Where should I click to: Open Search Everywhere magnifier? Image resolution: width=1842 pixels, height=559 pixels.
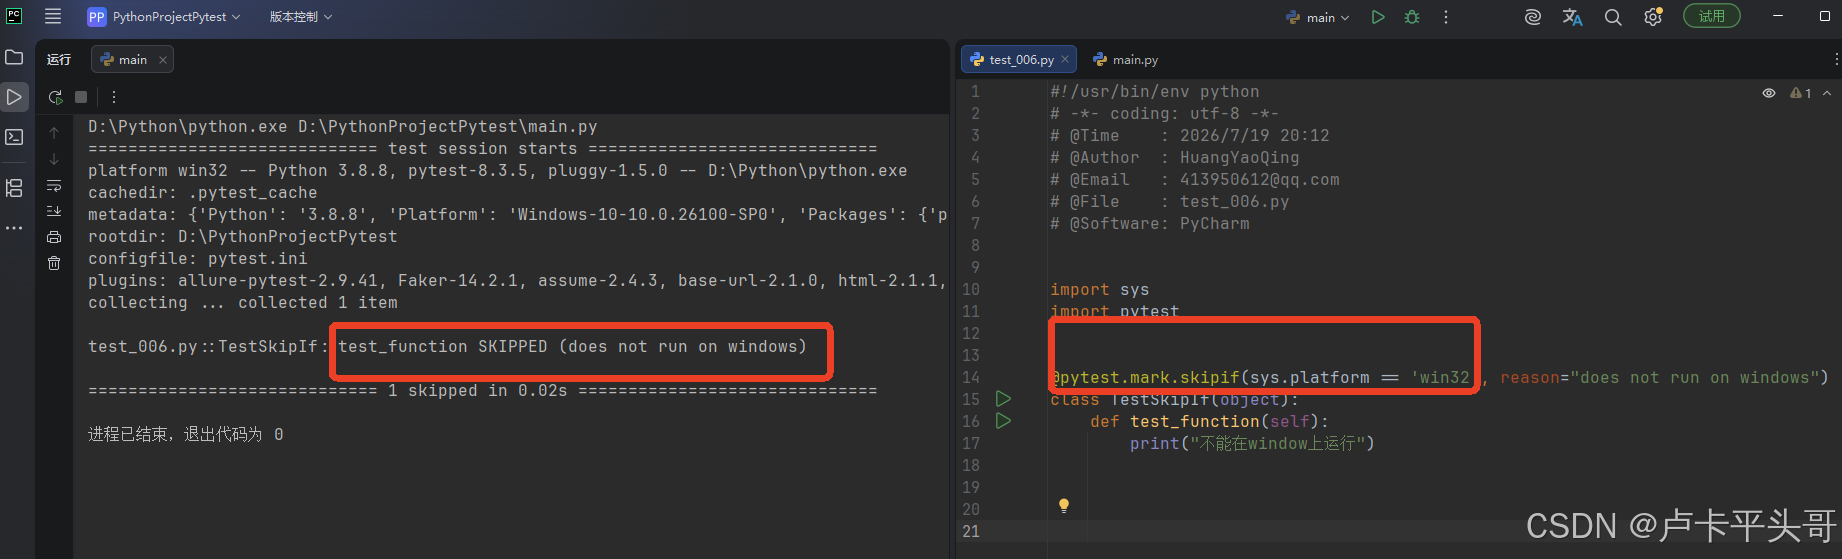tap(1613, 17)
